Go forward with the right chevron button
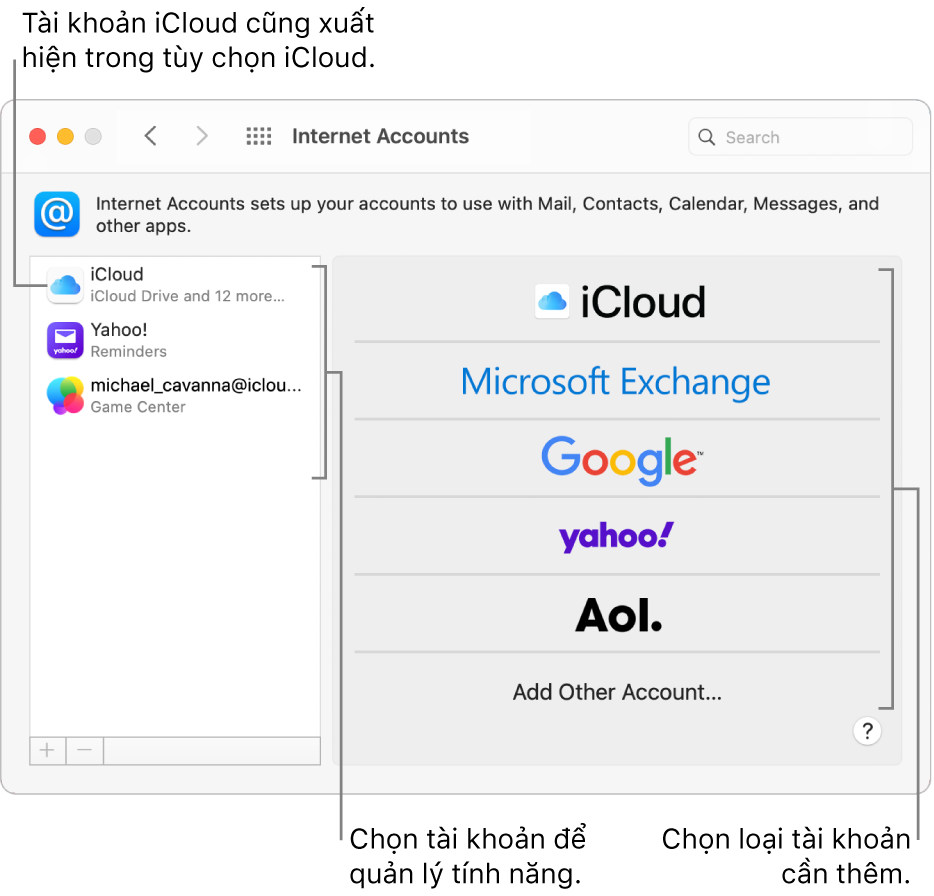934x896 pixels. click(x=202, y=136)
